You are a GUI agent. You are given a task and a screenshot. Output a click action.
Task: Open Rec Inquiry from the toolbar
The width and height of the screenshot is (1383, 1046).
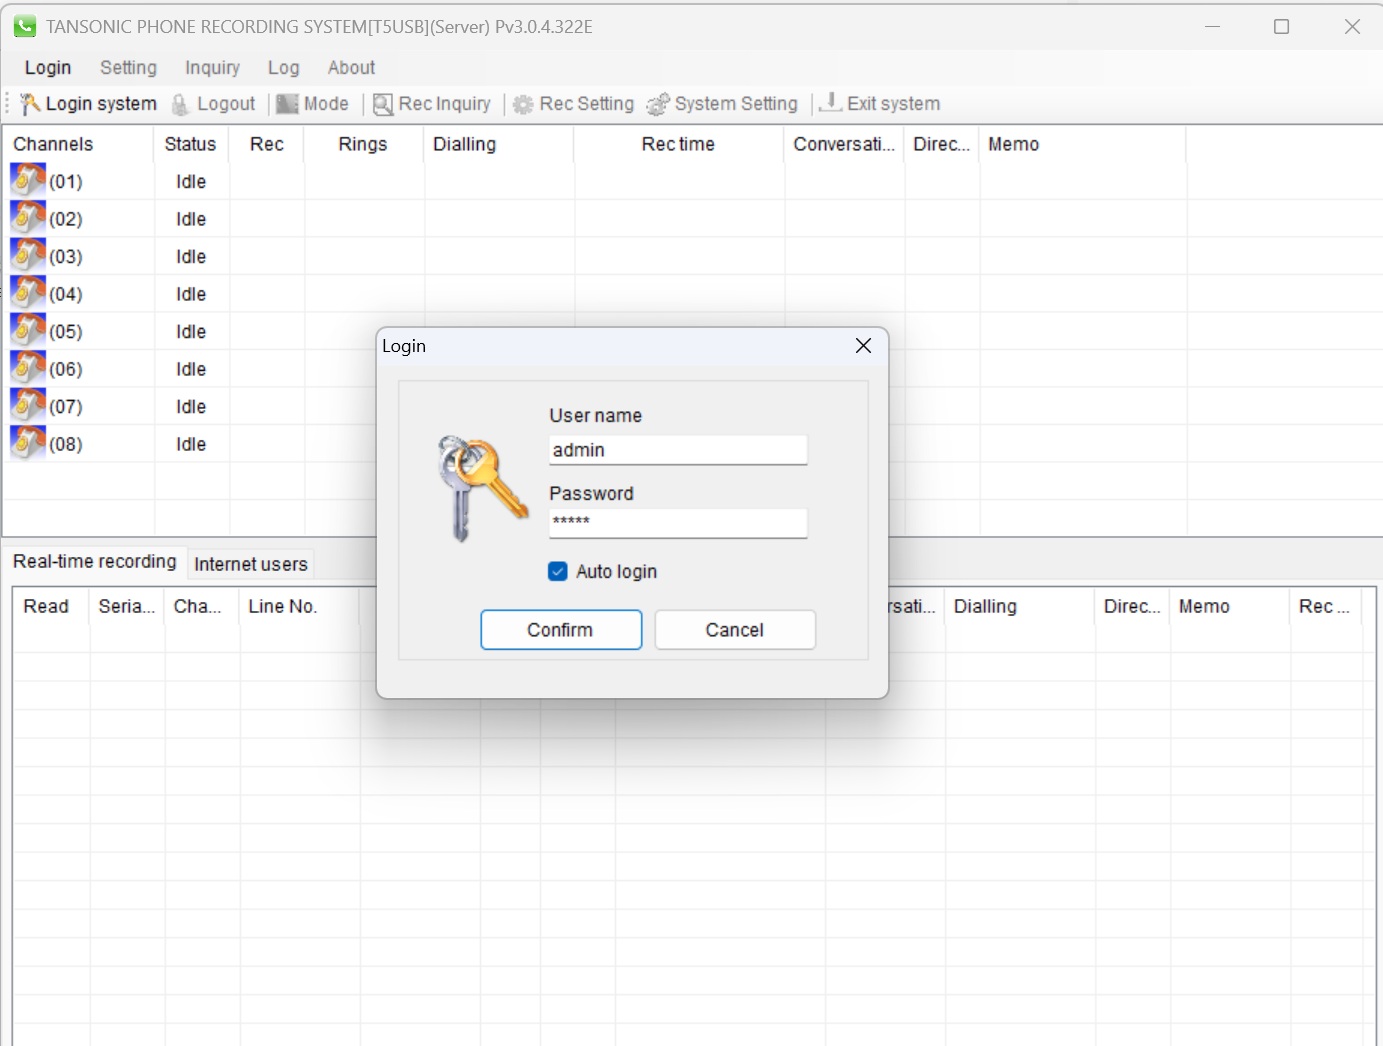432,104
